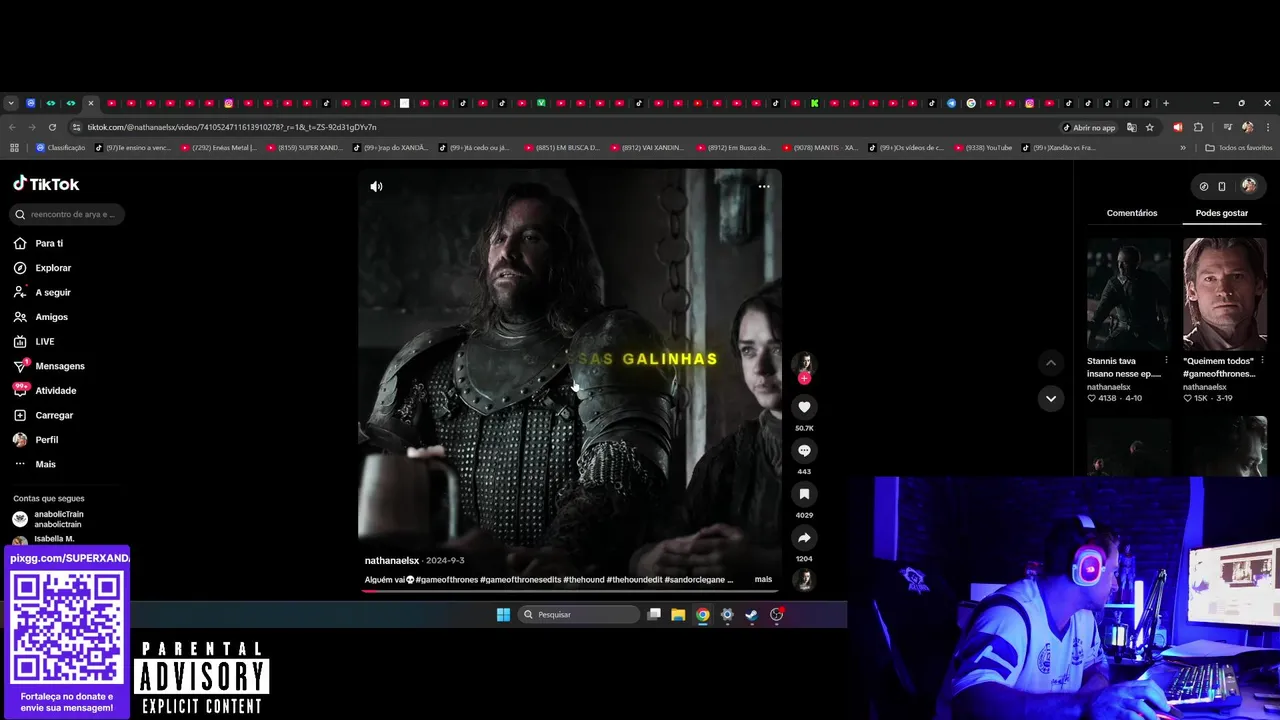Open nathanaelsx username on video
1280x720 pixels.
392,561
